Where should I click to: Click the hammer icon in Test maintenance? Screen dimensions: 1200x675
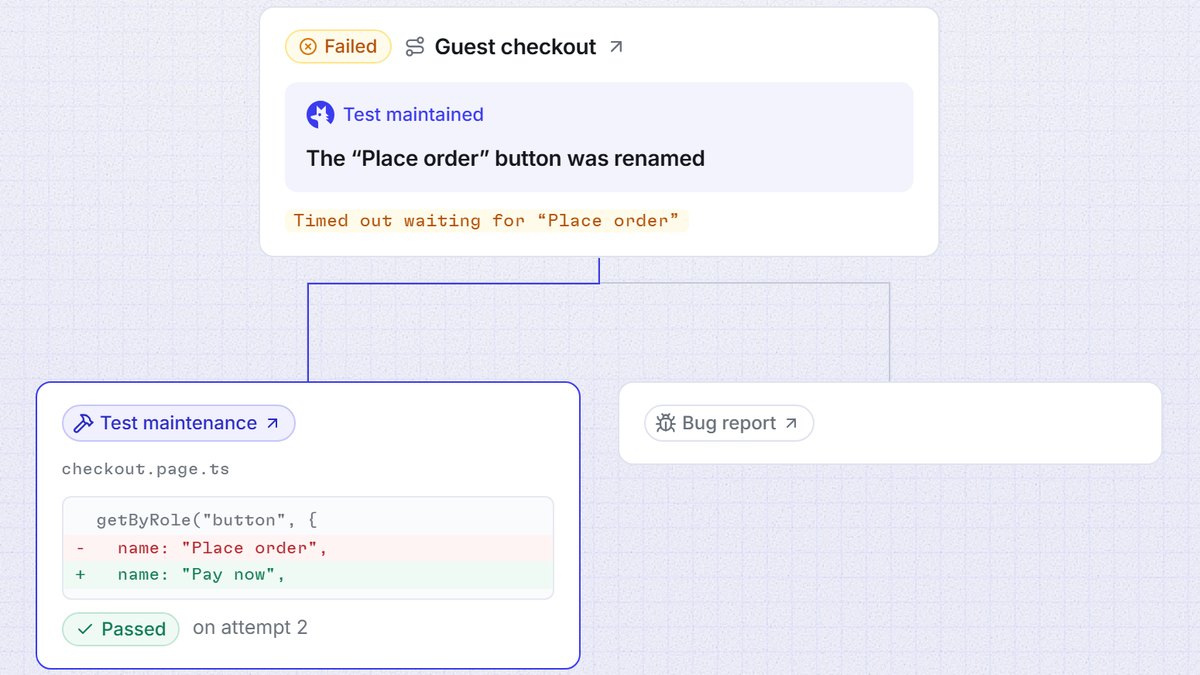85,423
